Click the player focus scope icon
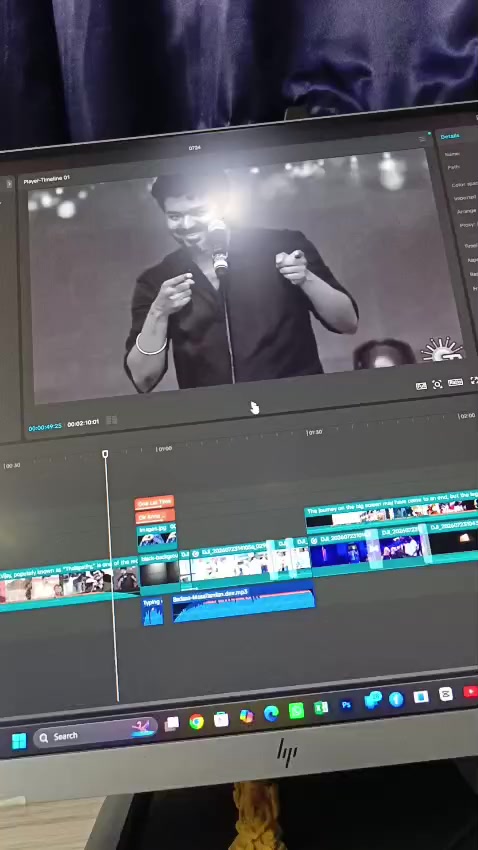The width and height of the screenshot is (478, 850). (x=437, y=384)
